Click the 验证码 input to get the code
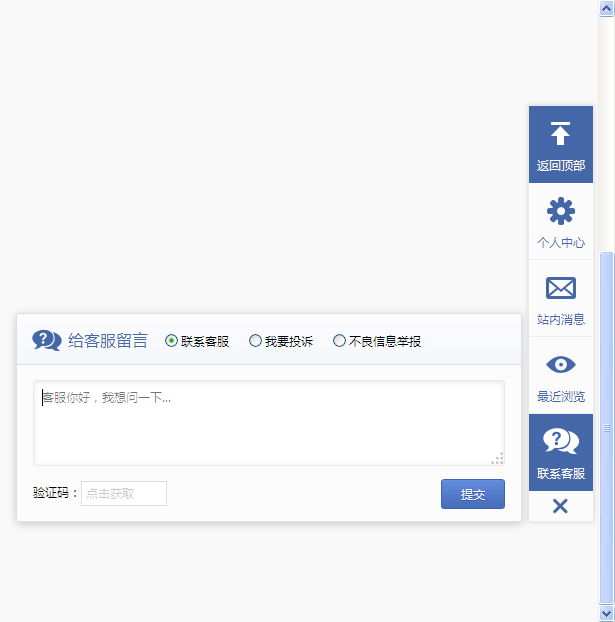 (x=124, y=493)
